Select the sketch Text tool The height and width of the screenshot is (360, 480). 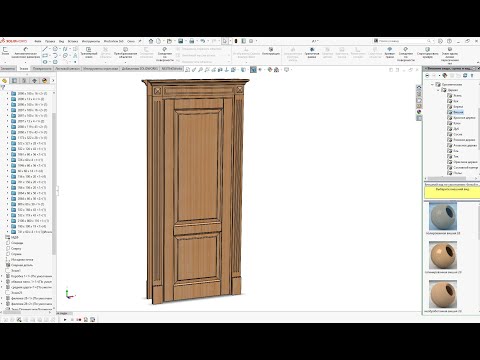click(75, 55)
